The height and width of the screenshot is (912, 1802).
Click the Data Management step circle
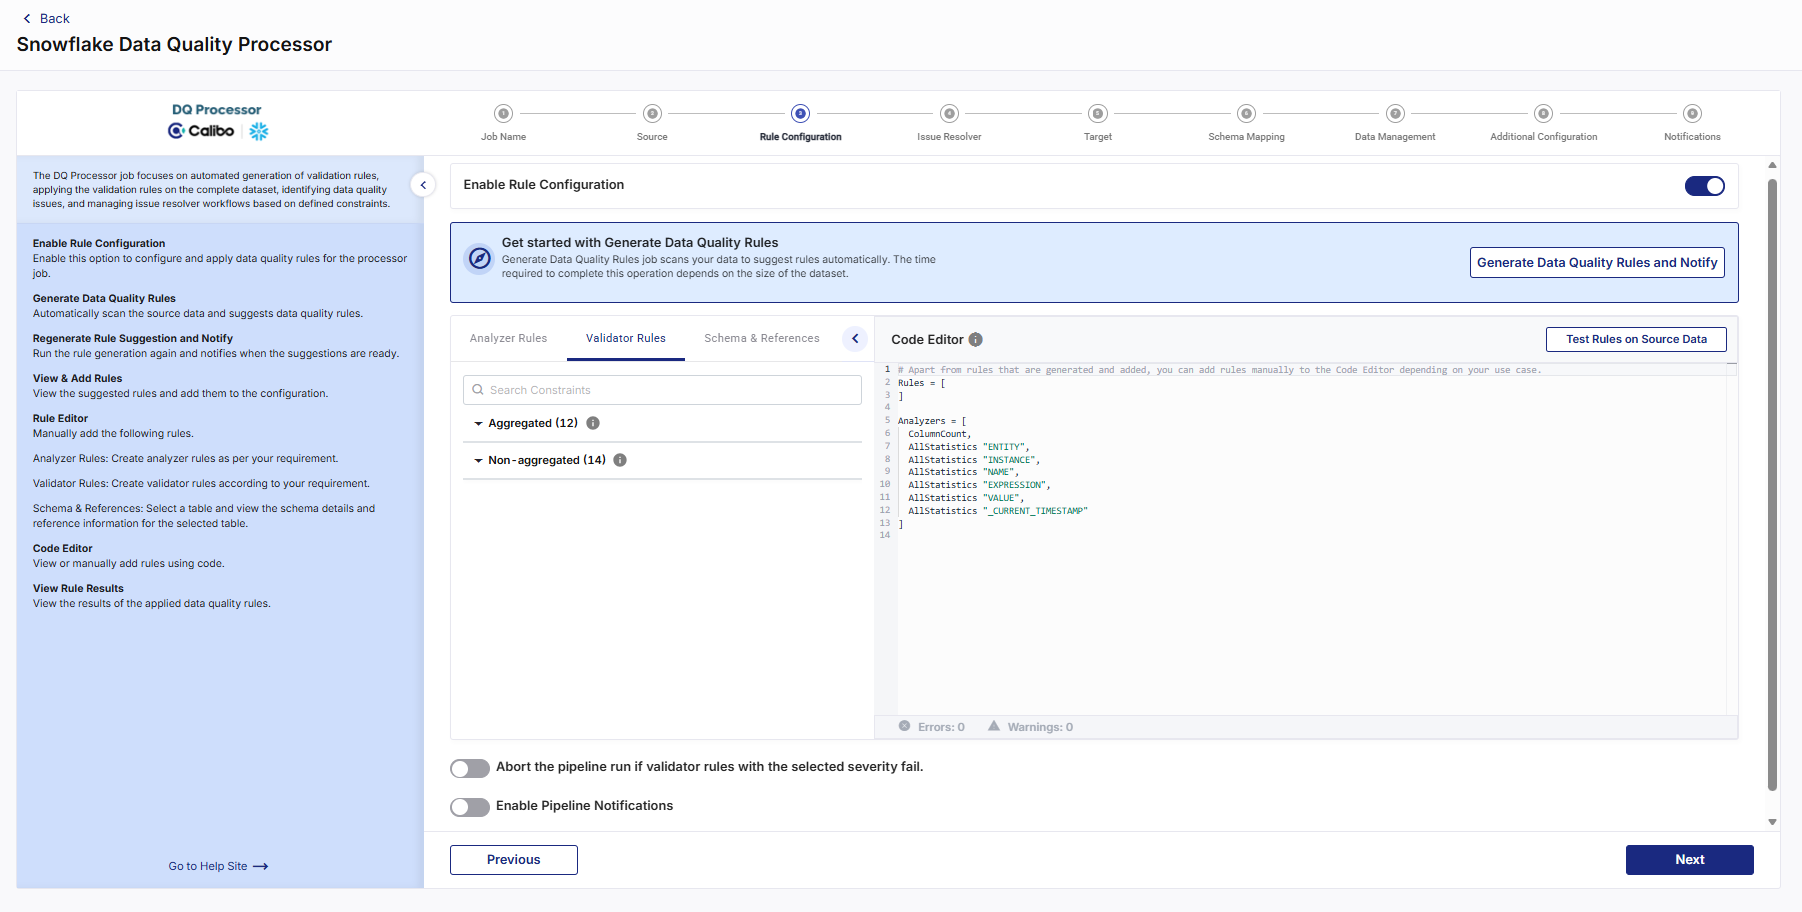(x=1396, y=114)
